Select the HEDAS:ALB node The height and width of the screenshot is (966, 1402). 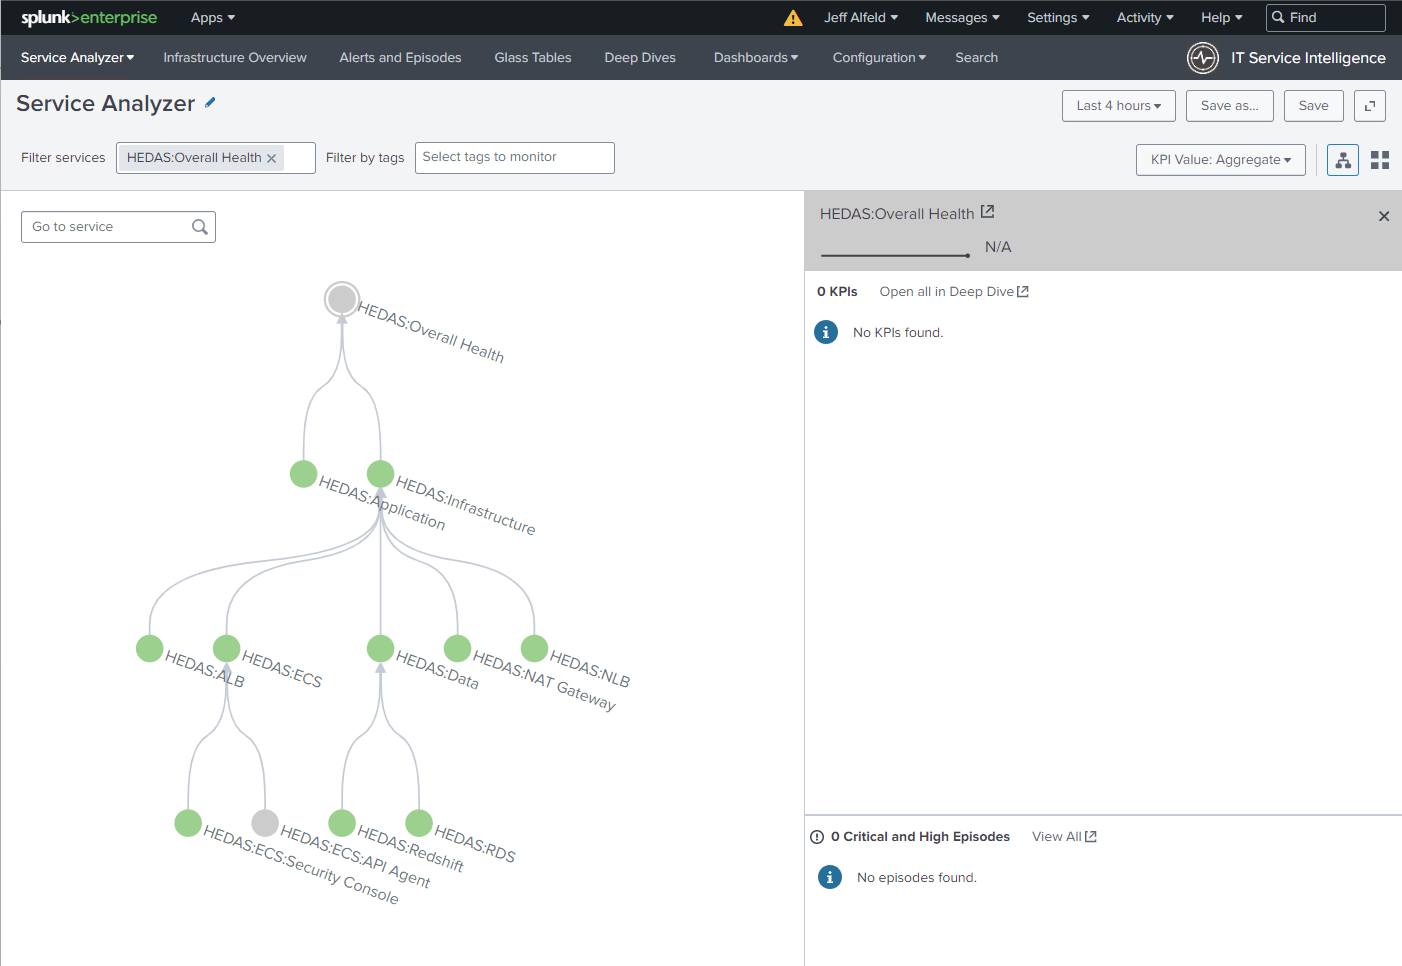point(150,648)
